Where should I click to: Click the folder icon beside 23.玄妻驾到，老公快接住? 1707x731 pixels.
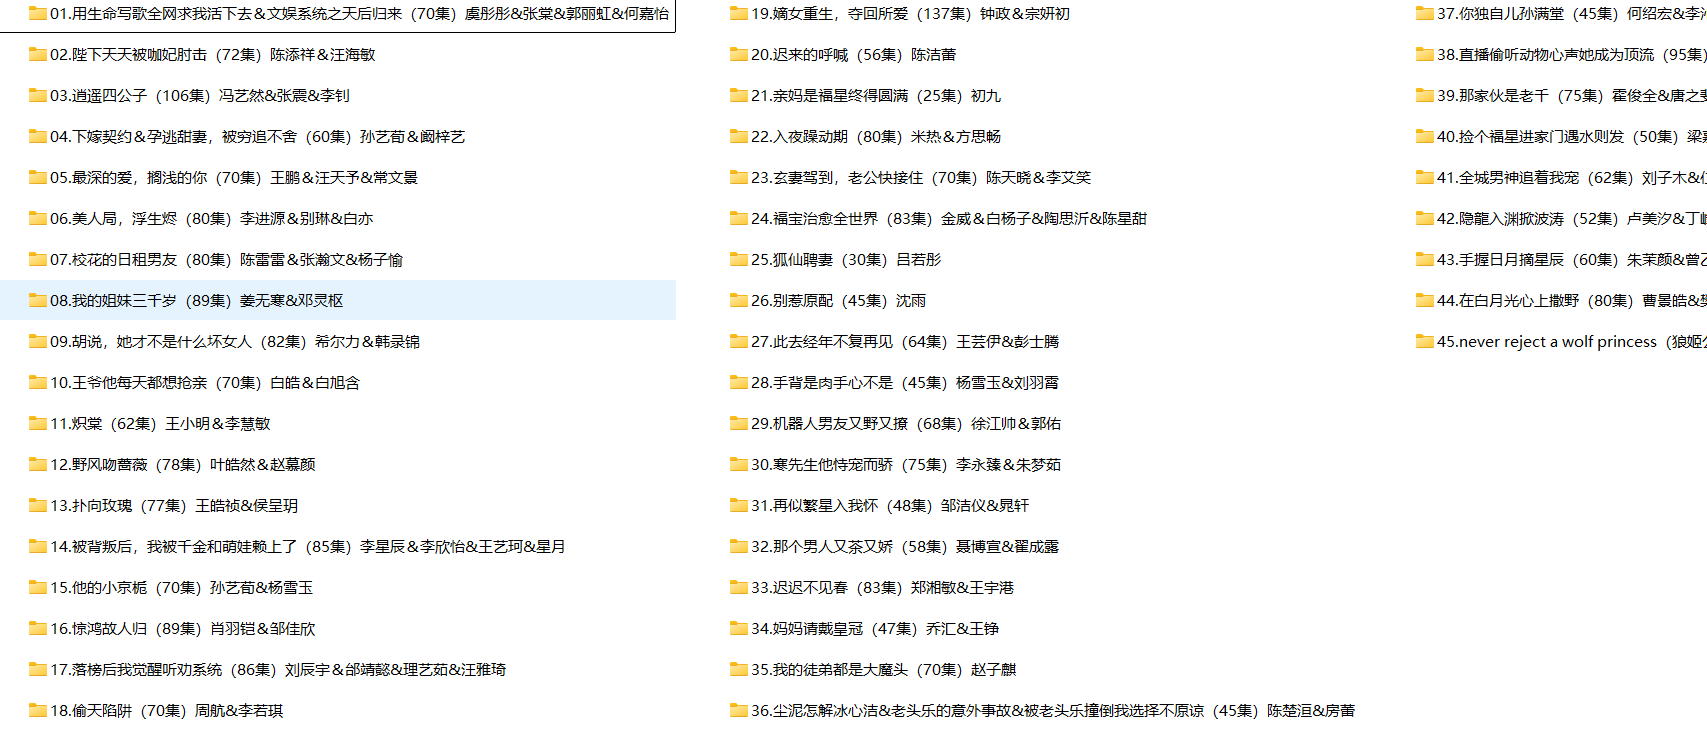tap(739, 177)
